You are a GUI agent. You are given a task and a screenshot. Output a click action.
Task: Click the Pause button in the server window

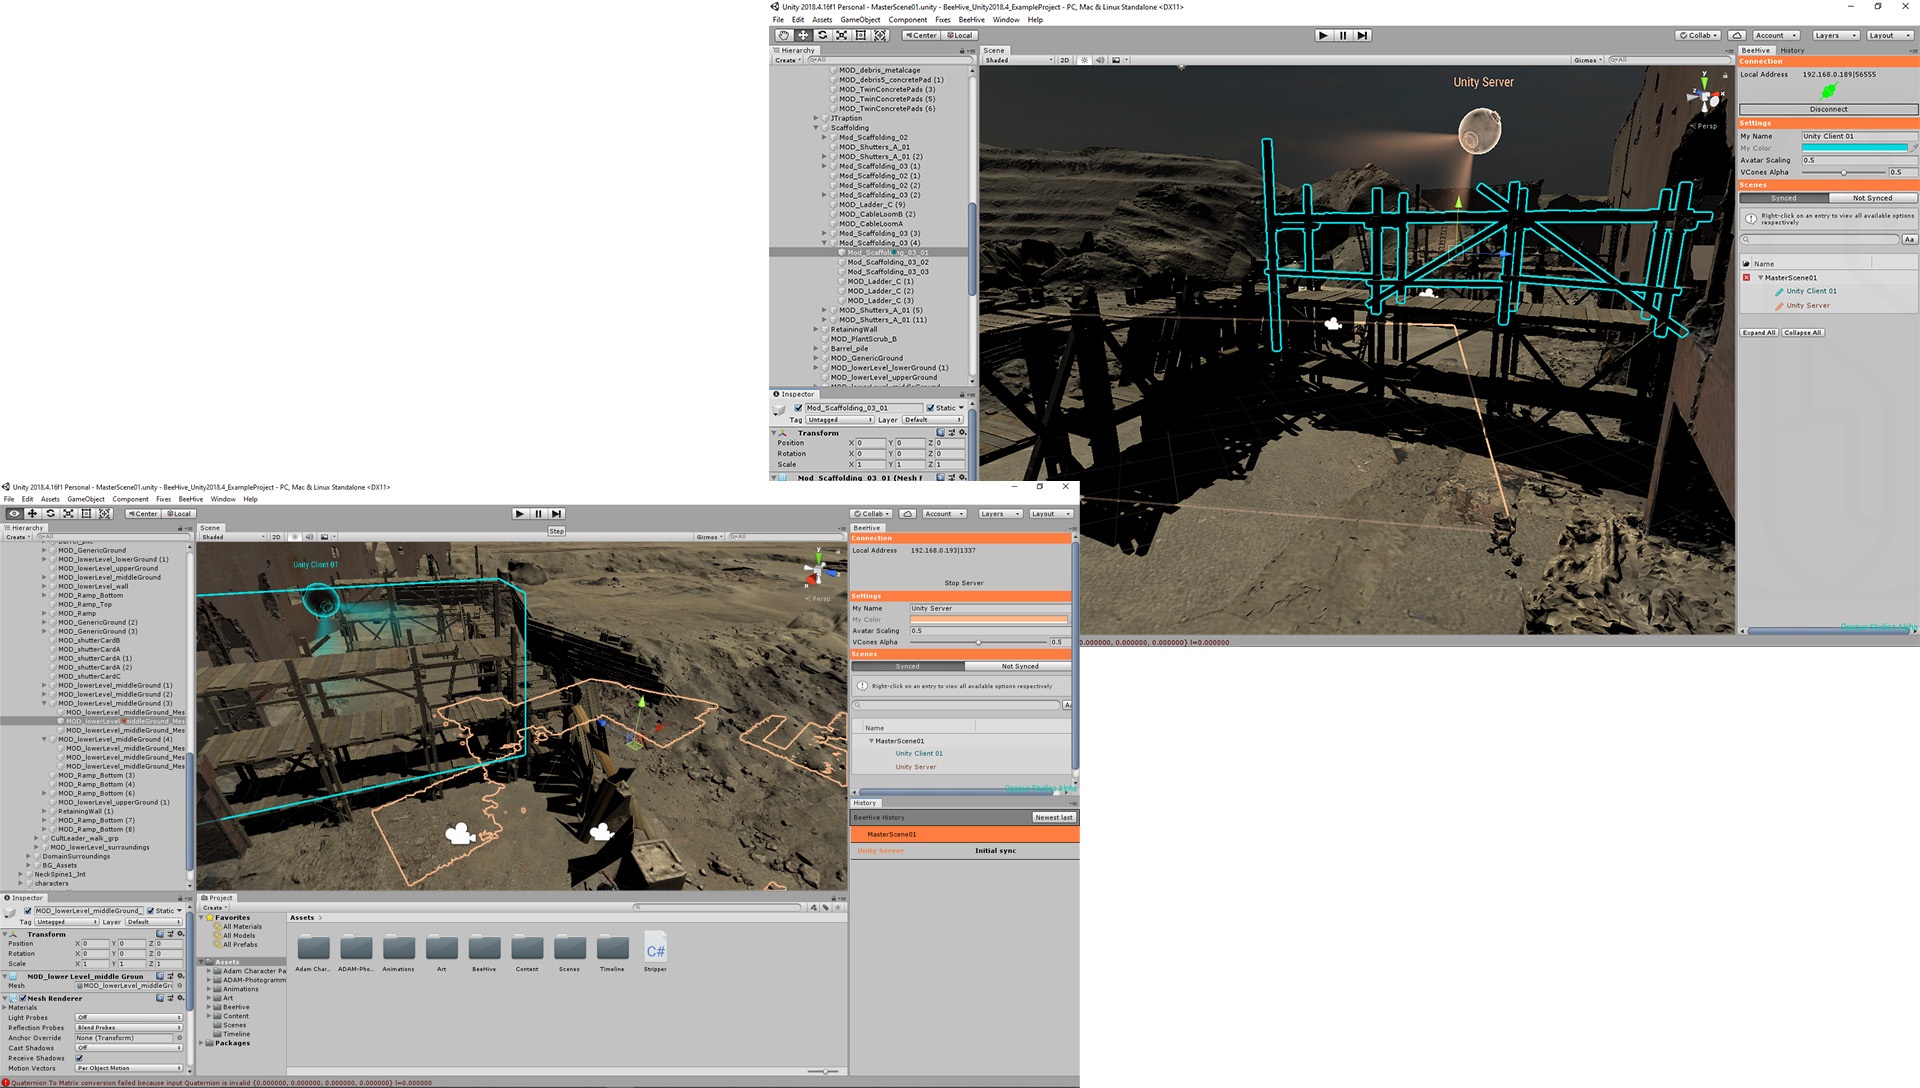click(x=538, y=513)
